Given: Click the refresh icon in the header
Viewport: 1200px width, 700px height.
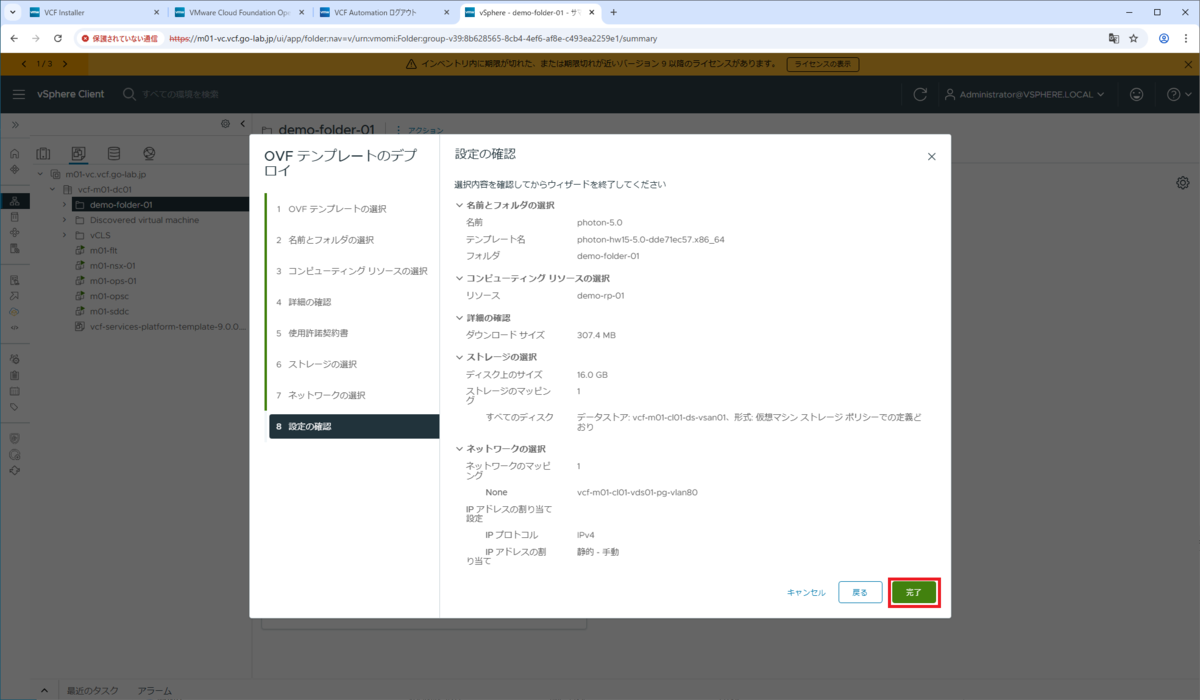Looking at the screenshot, I should (920, 94).
